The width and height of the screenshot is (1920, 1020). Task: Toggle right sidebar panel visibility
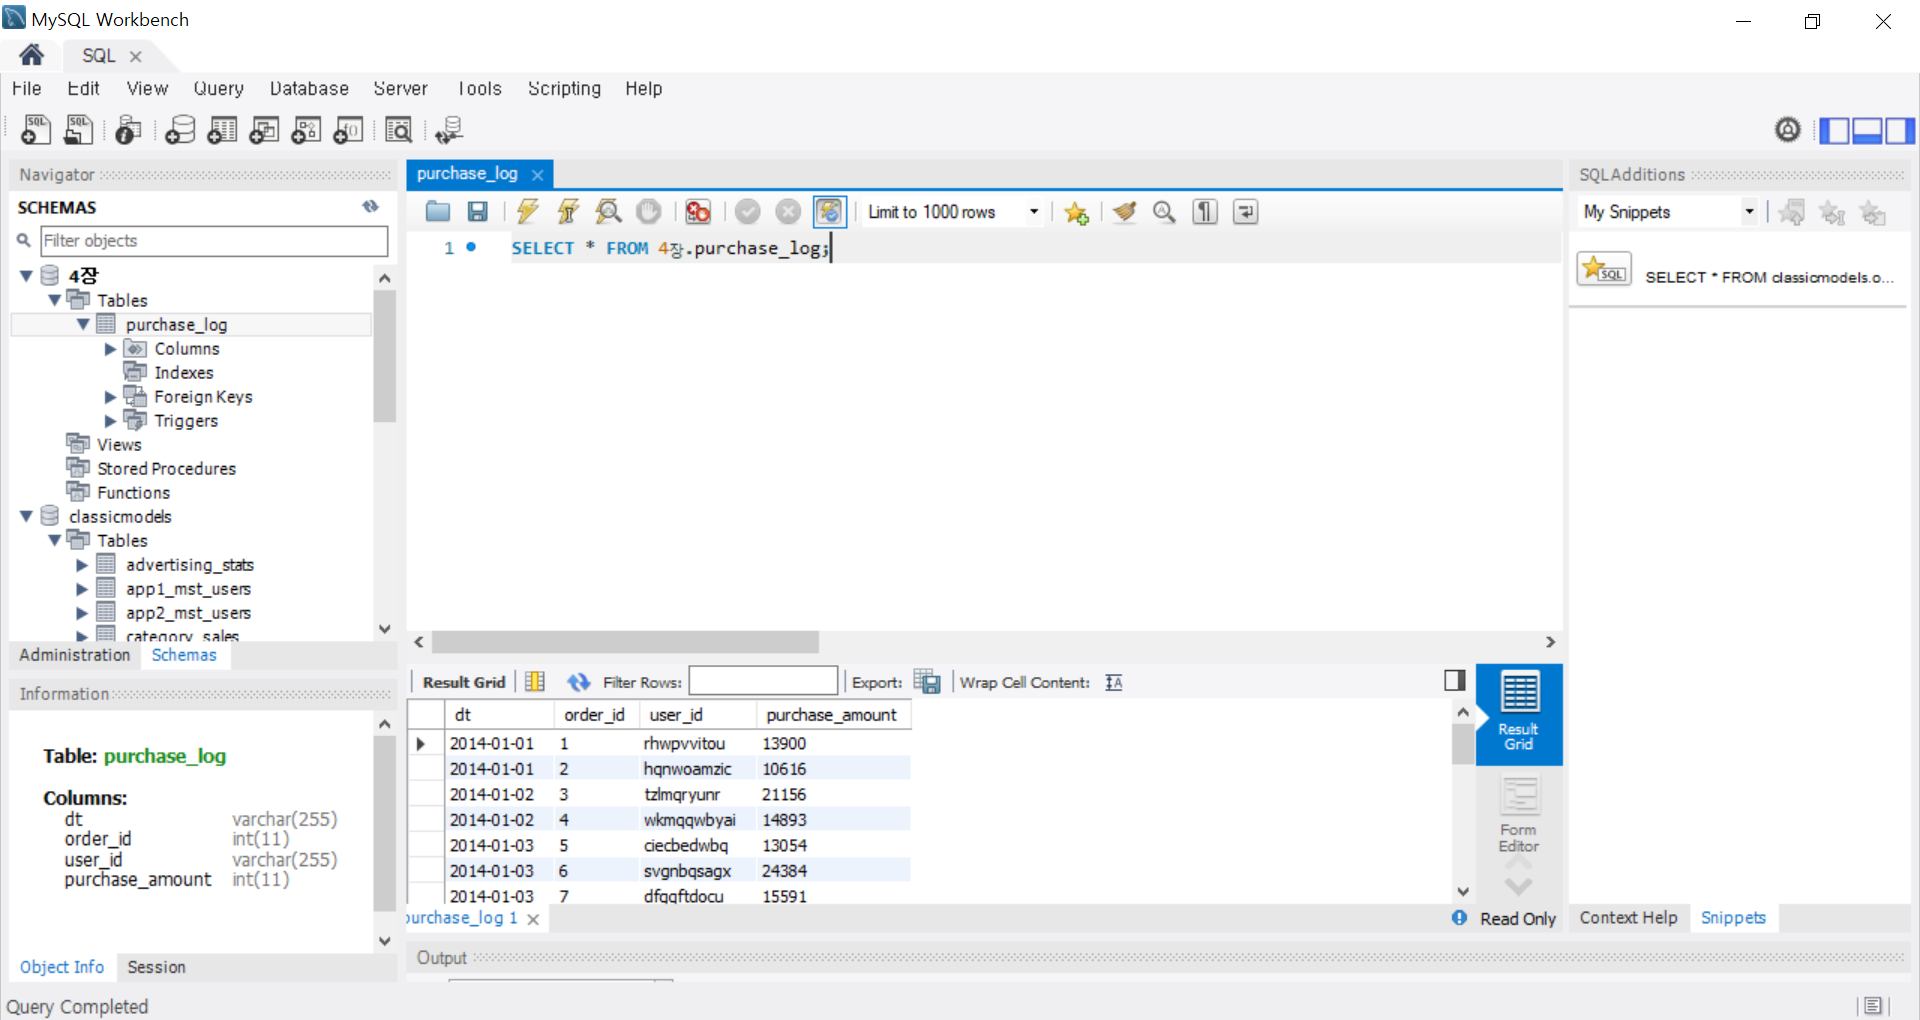click(x=1900, y=130)
